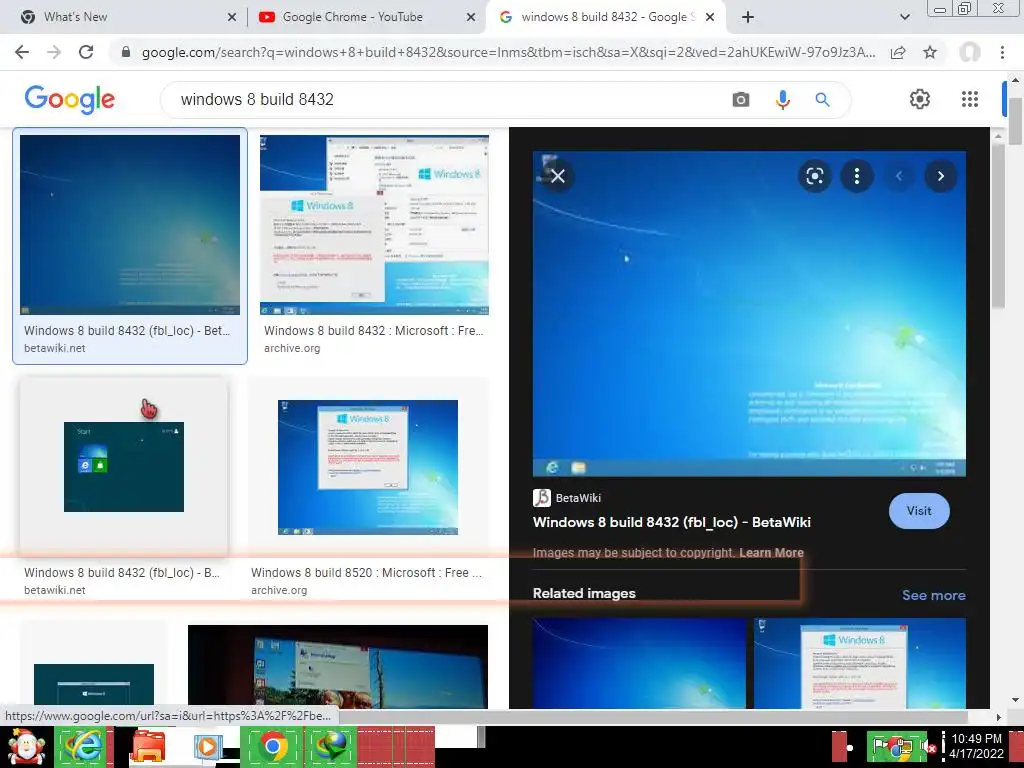The image size is (1024, 768).
Task: Open preview panel more options menu
Action: 857,176
